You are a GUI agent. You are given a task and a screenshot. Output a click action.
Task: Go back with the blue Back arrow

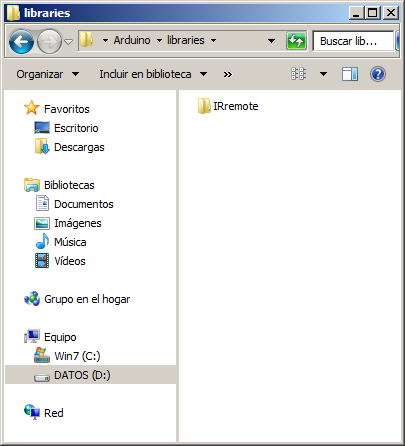(x=21, y=42)
